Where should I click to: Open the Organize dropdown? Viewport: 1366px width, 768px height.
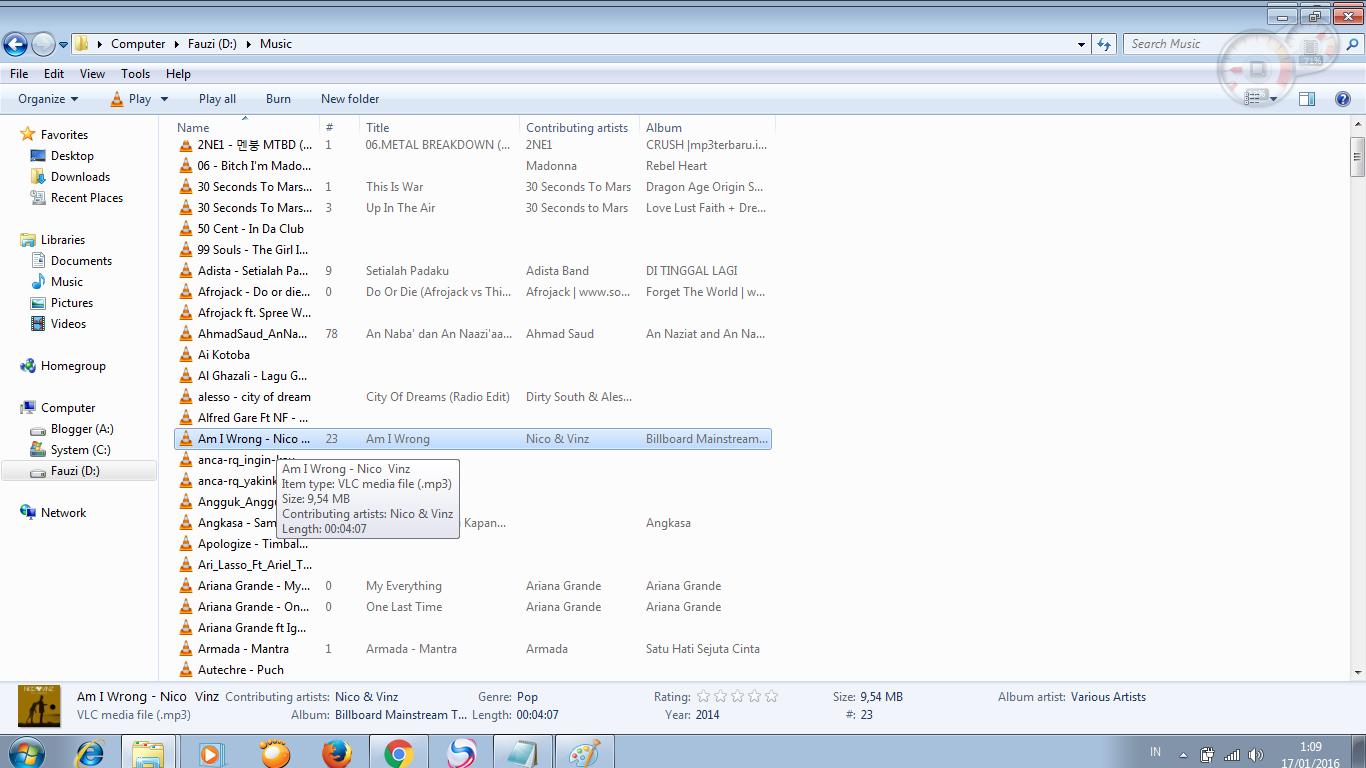pyautogui.click(x=48, y=99)
